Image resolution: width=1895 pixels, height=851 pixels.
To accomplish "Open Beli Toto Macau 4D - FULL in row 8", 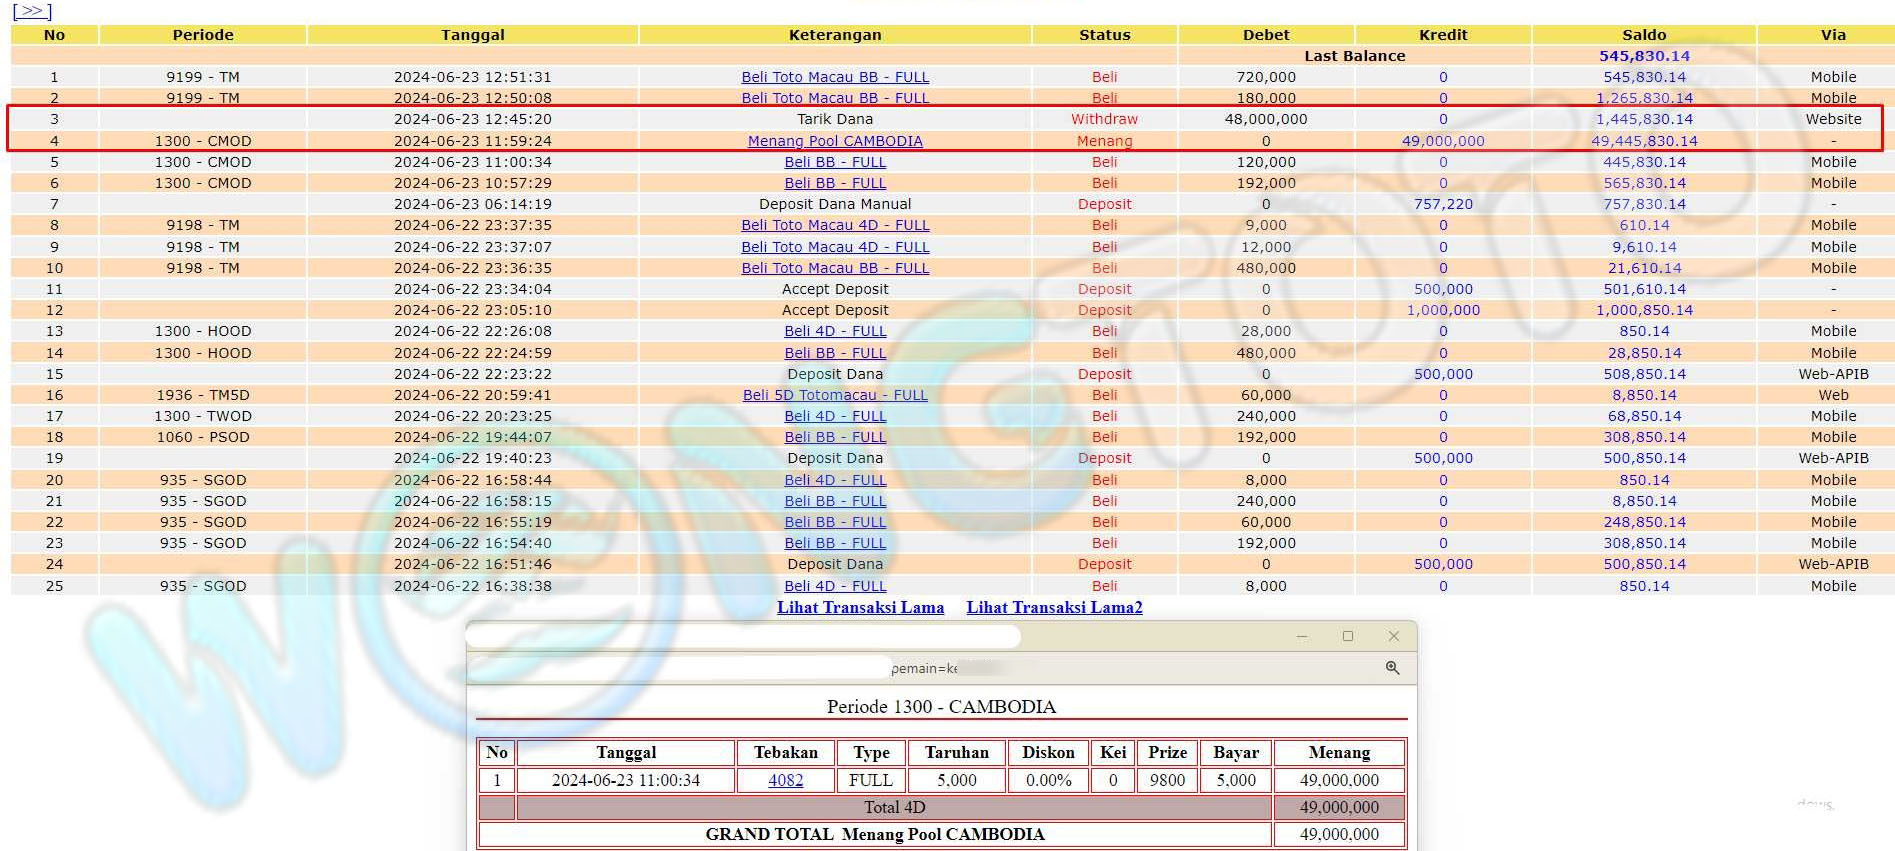I will tap(835, 225).
